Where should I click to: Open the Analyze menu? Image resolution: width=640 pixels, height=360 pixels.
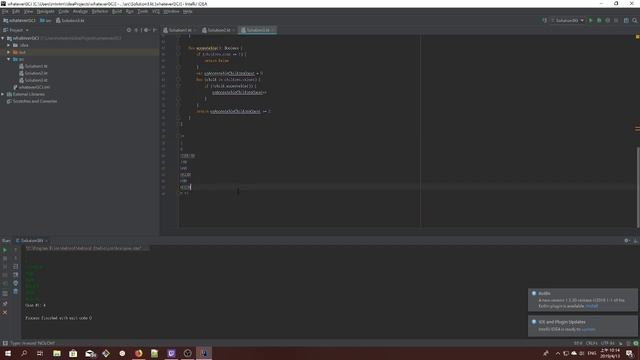pyautogui.click(x=80, y=12)
